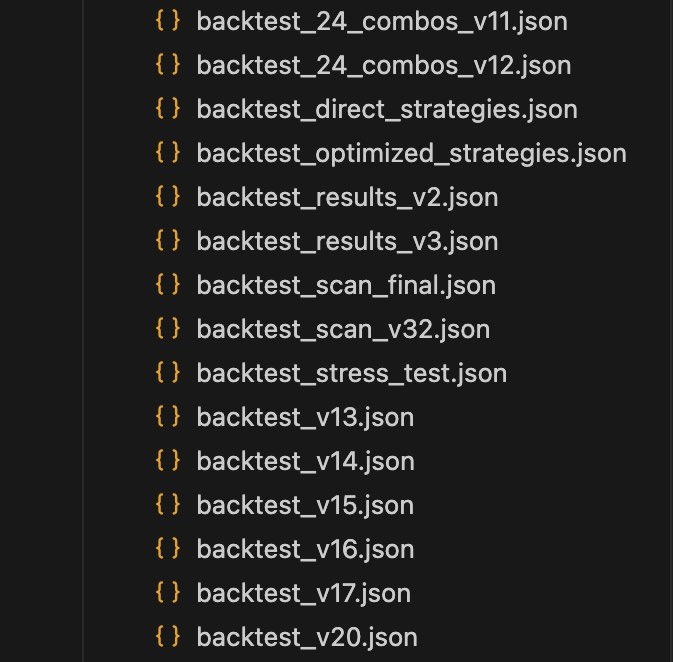Select backtest_v17.json entry
Viewport: 673px width, 662px height.
pyautogui.click(x=303, y=593)
